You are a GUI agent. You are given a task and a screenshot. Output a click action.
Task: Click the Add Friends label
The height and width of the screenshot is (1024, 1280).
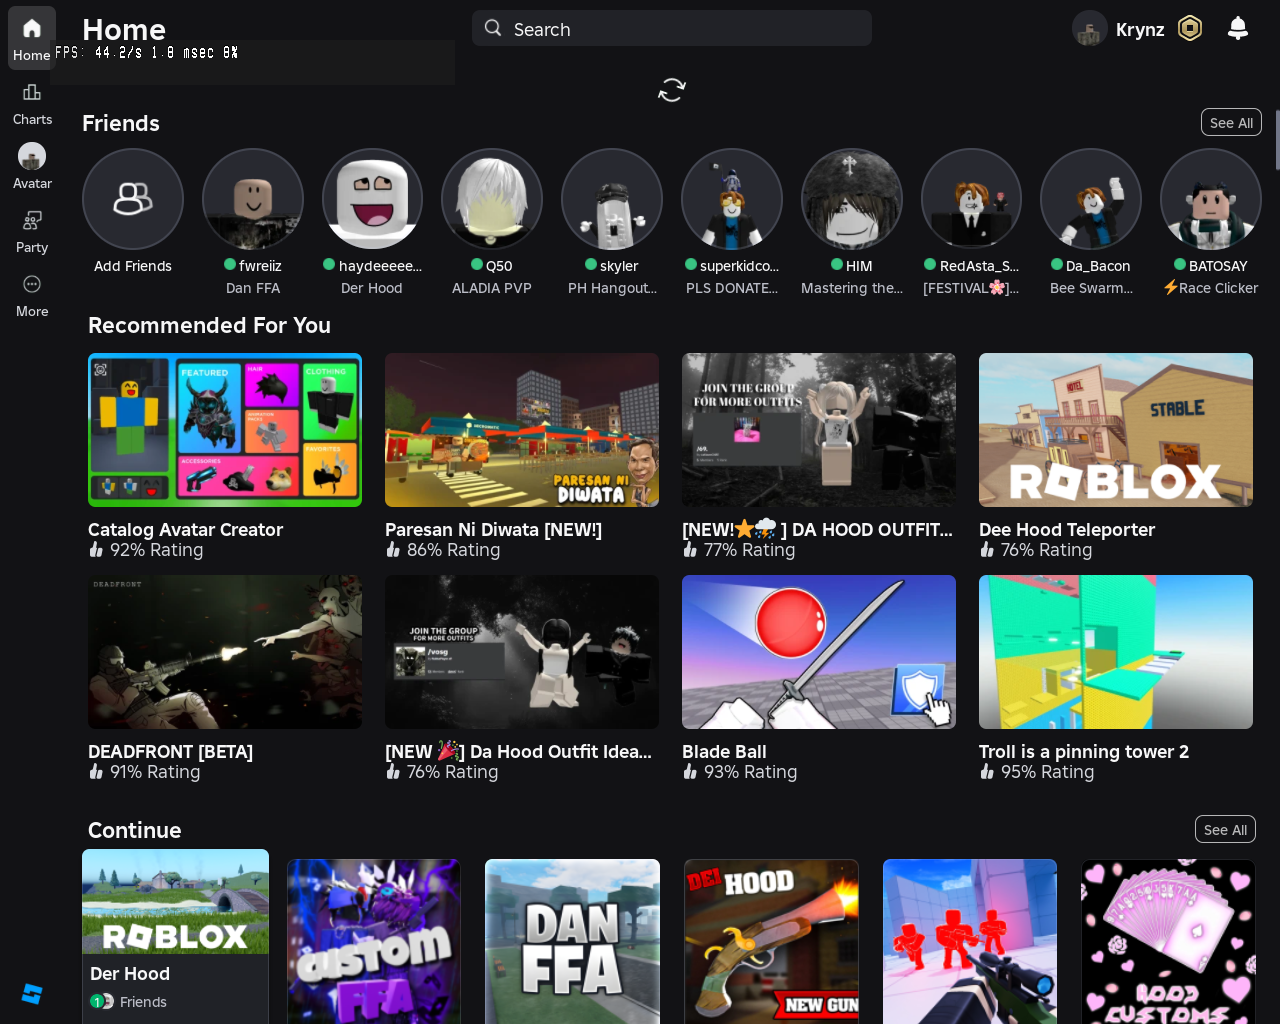pyautogui.click(x=133, y=266)
